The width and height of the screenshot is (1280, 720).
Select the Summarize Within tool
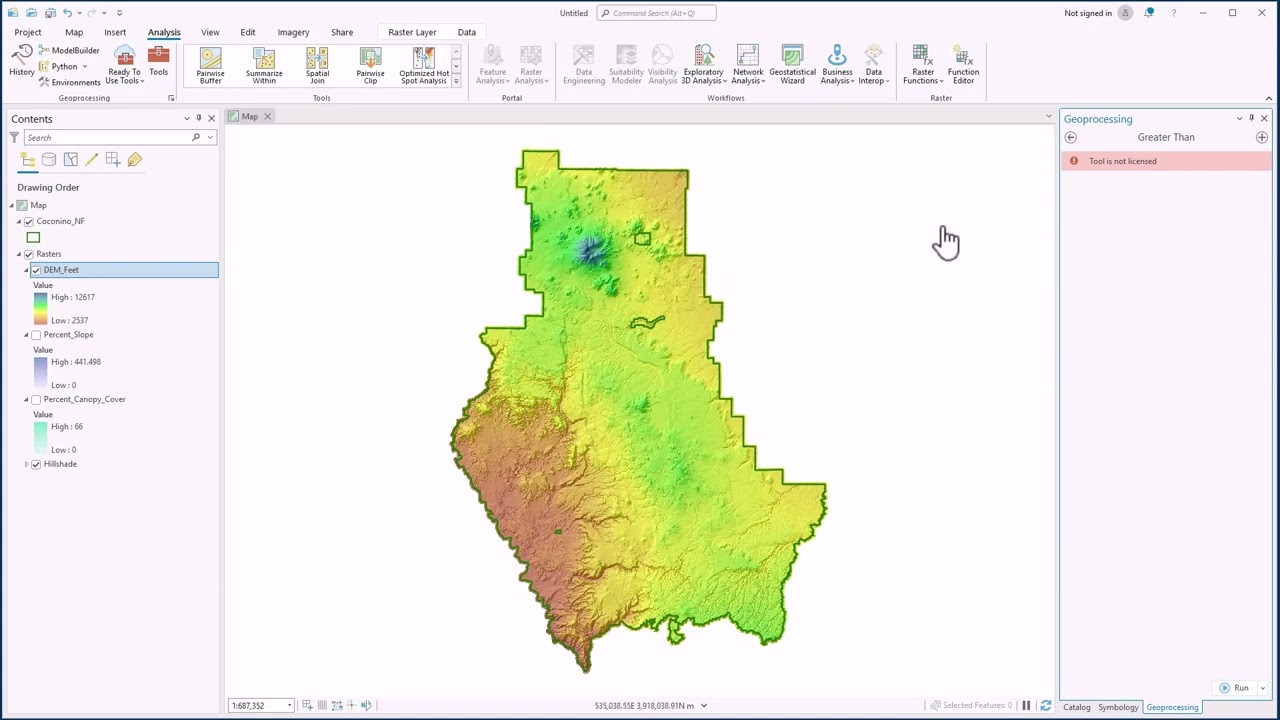[264, 66]
